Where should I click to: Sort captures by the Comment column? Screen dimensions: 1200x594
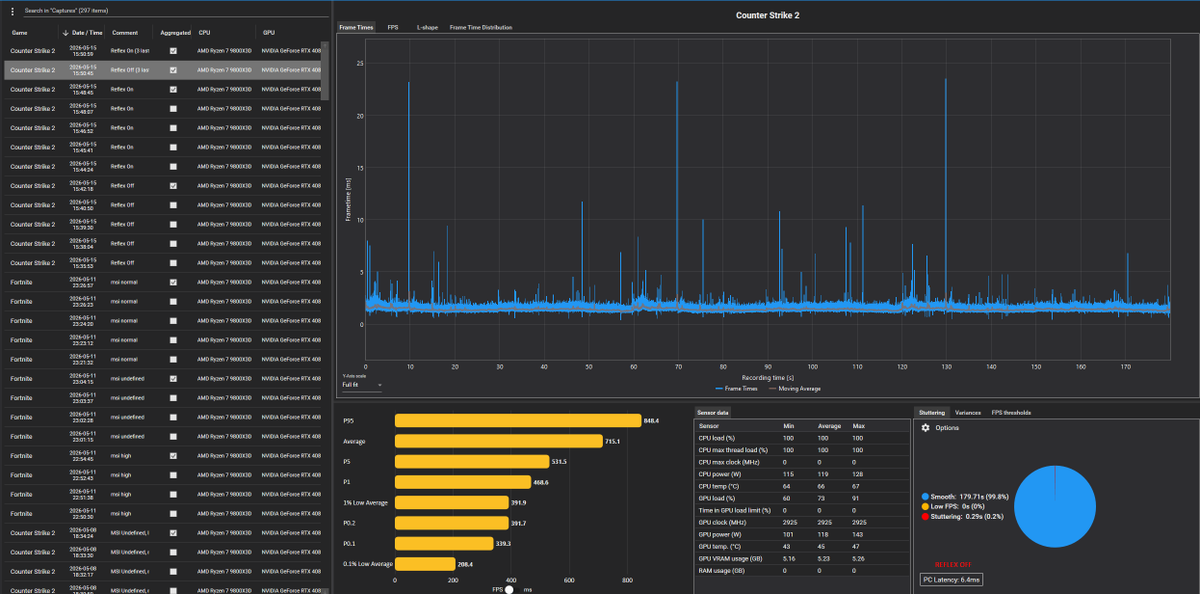(125, 33)
